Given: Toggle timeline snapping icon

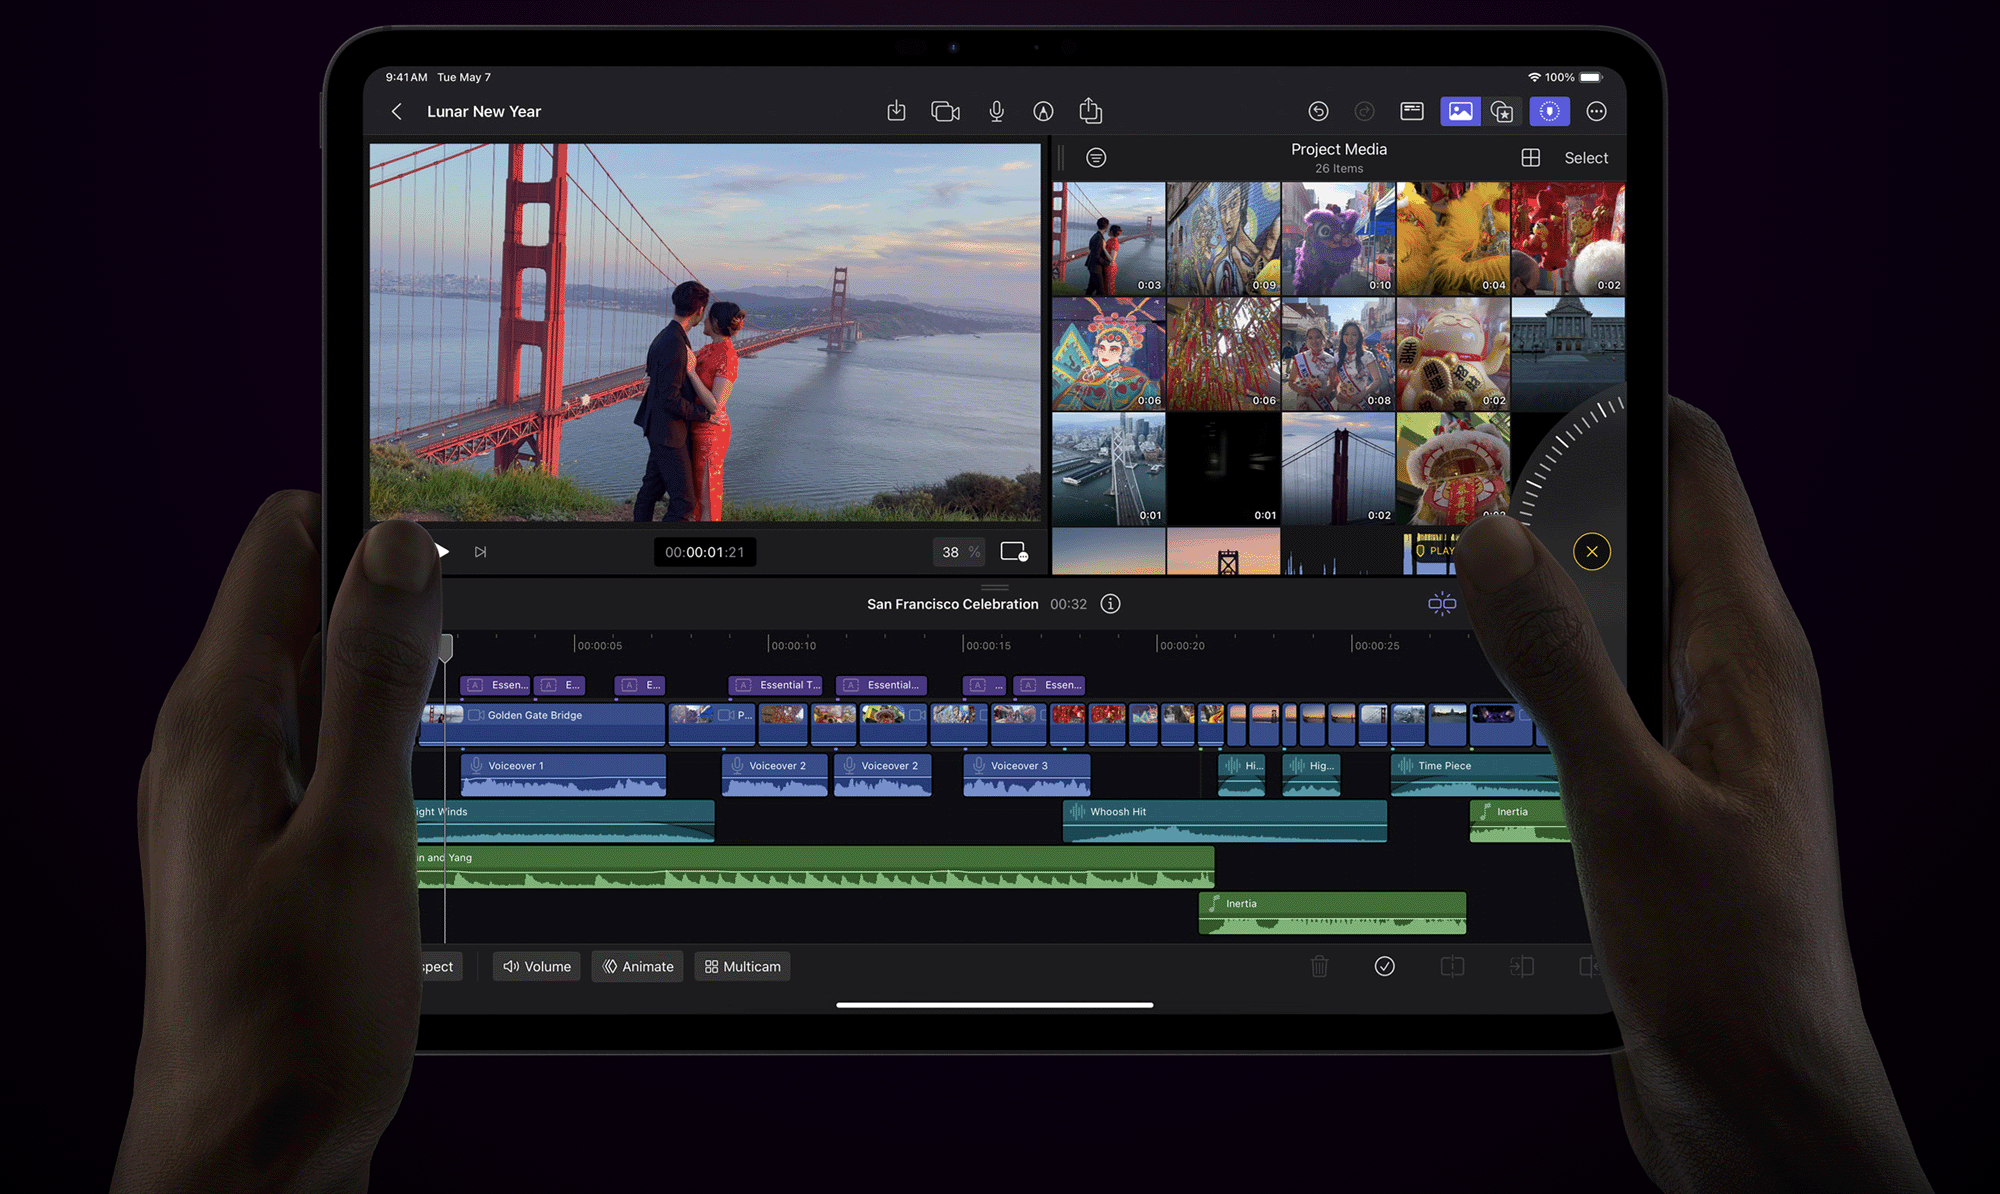Looking at the screenshot, I should click(x=1442, y=603).
